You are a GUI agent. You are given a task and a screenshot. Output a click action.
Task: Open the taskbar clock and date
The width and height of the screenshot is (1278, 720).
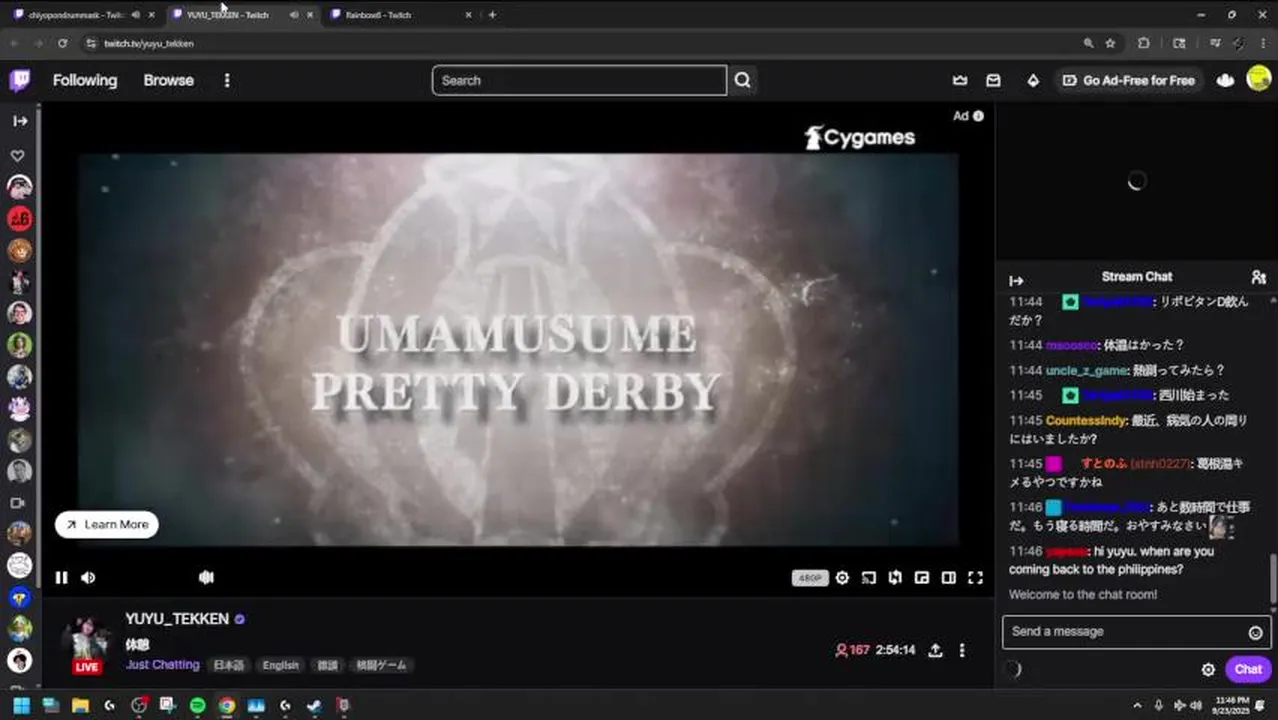1232,705
